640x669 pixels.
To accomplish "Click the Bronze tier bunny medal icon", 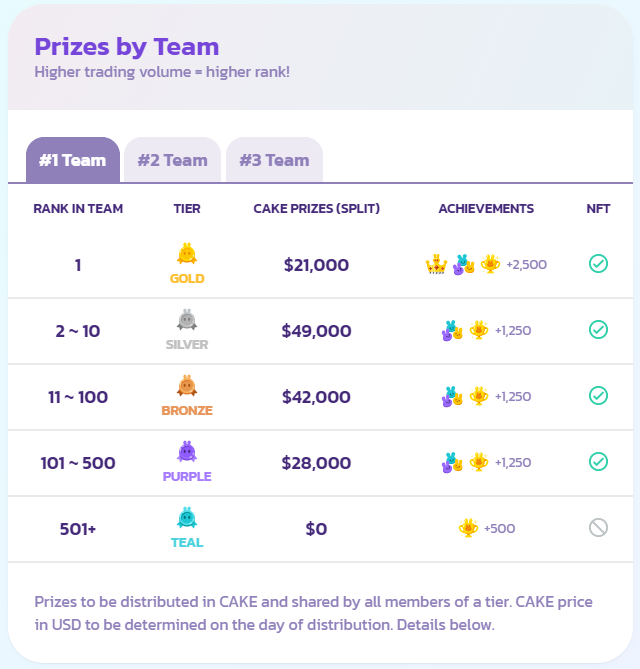I will pos(187,386).
